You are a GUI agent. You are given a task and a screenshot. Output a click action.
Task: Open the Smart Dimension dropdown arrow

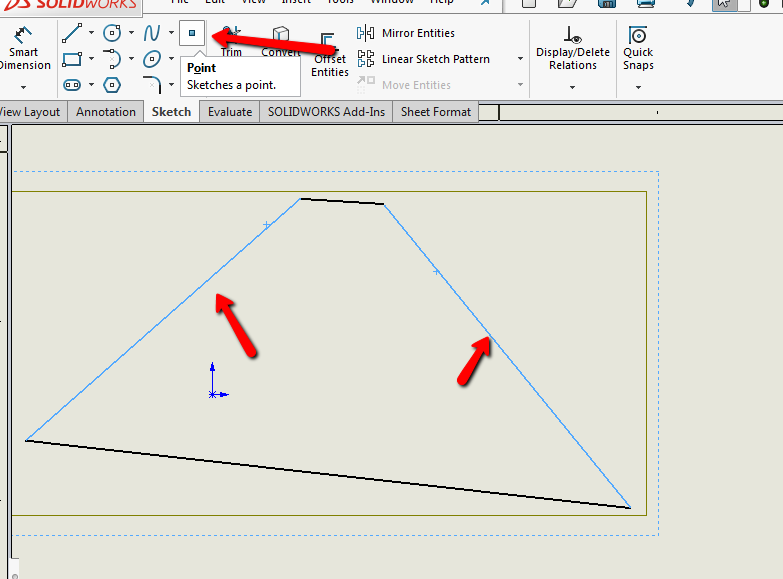pos(23,87)
